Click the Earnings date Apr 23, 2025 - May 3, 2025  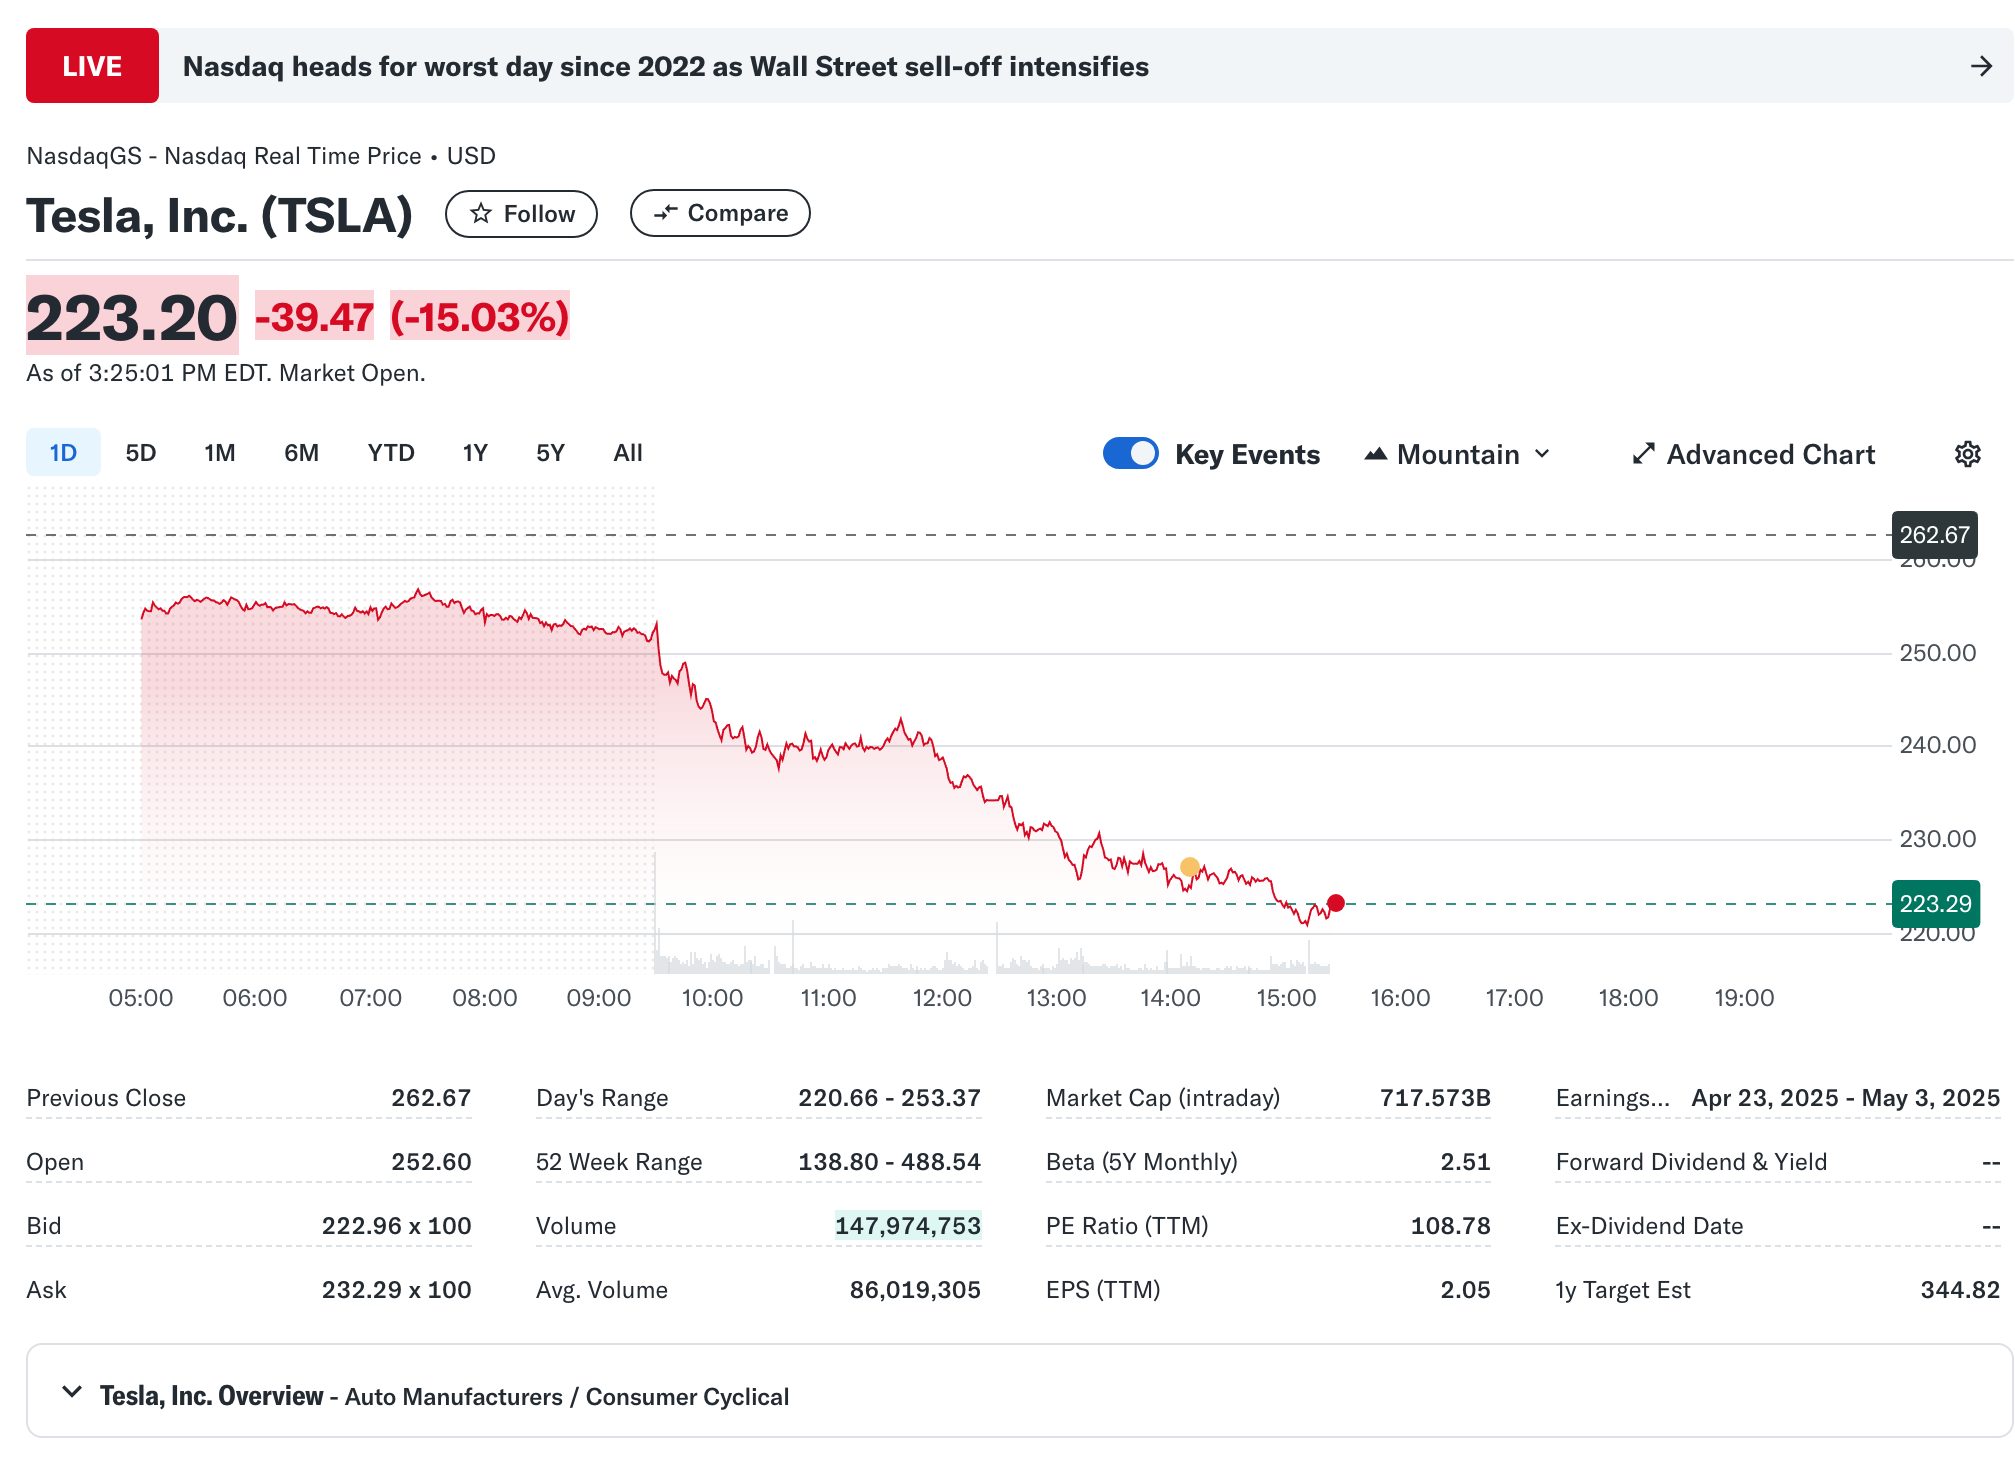(1846, 1098)
